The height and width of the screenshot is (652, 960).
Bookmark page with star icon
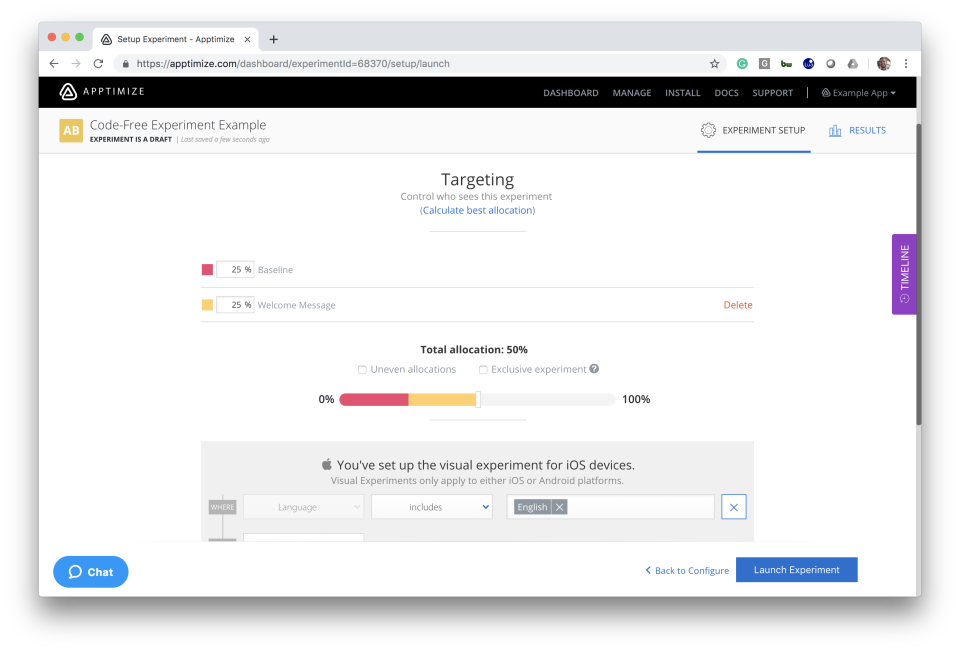pos(714,64)
